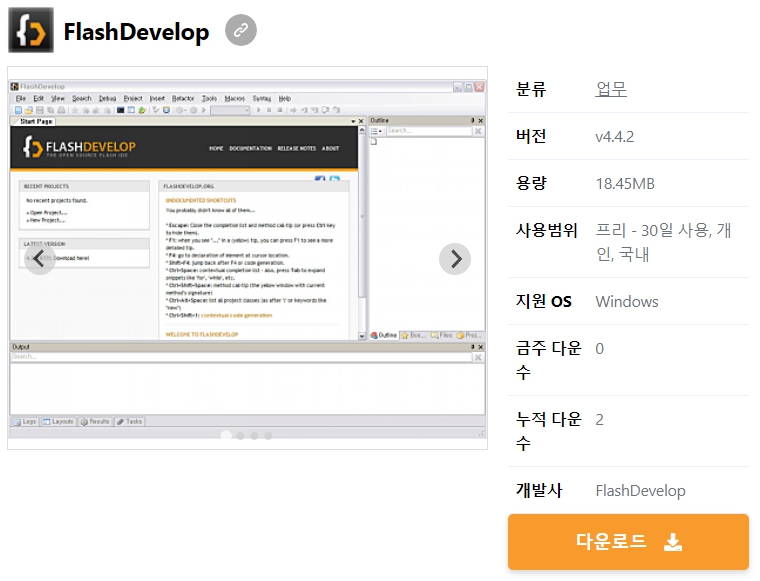Image resolution: width=760 pixels, height=581 pixels.
Task: Click DOCUMENTATION nav link in the screenshot
Action: tap(250, 148)
